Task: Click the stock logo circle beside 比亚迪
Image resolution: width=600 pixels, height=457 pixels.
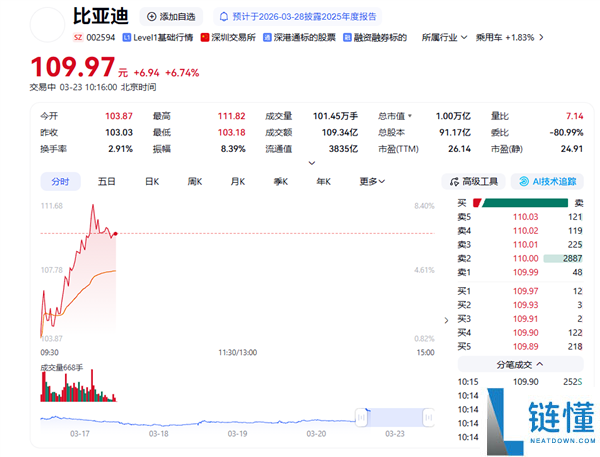Action: 47,24
